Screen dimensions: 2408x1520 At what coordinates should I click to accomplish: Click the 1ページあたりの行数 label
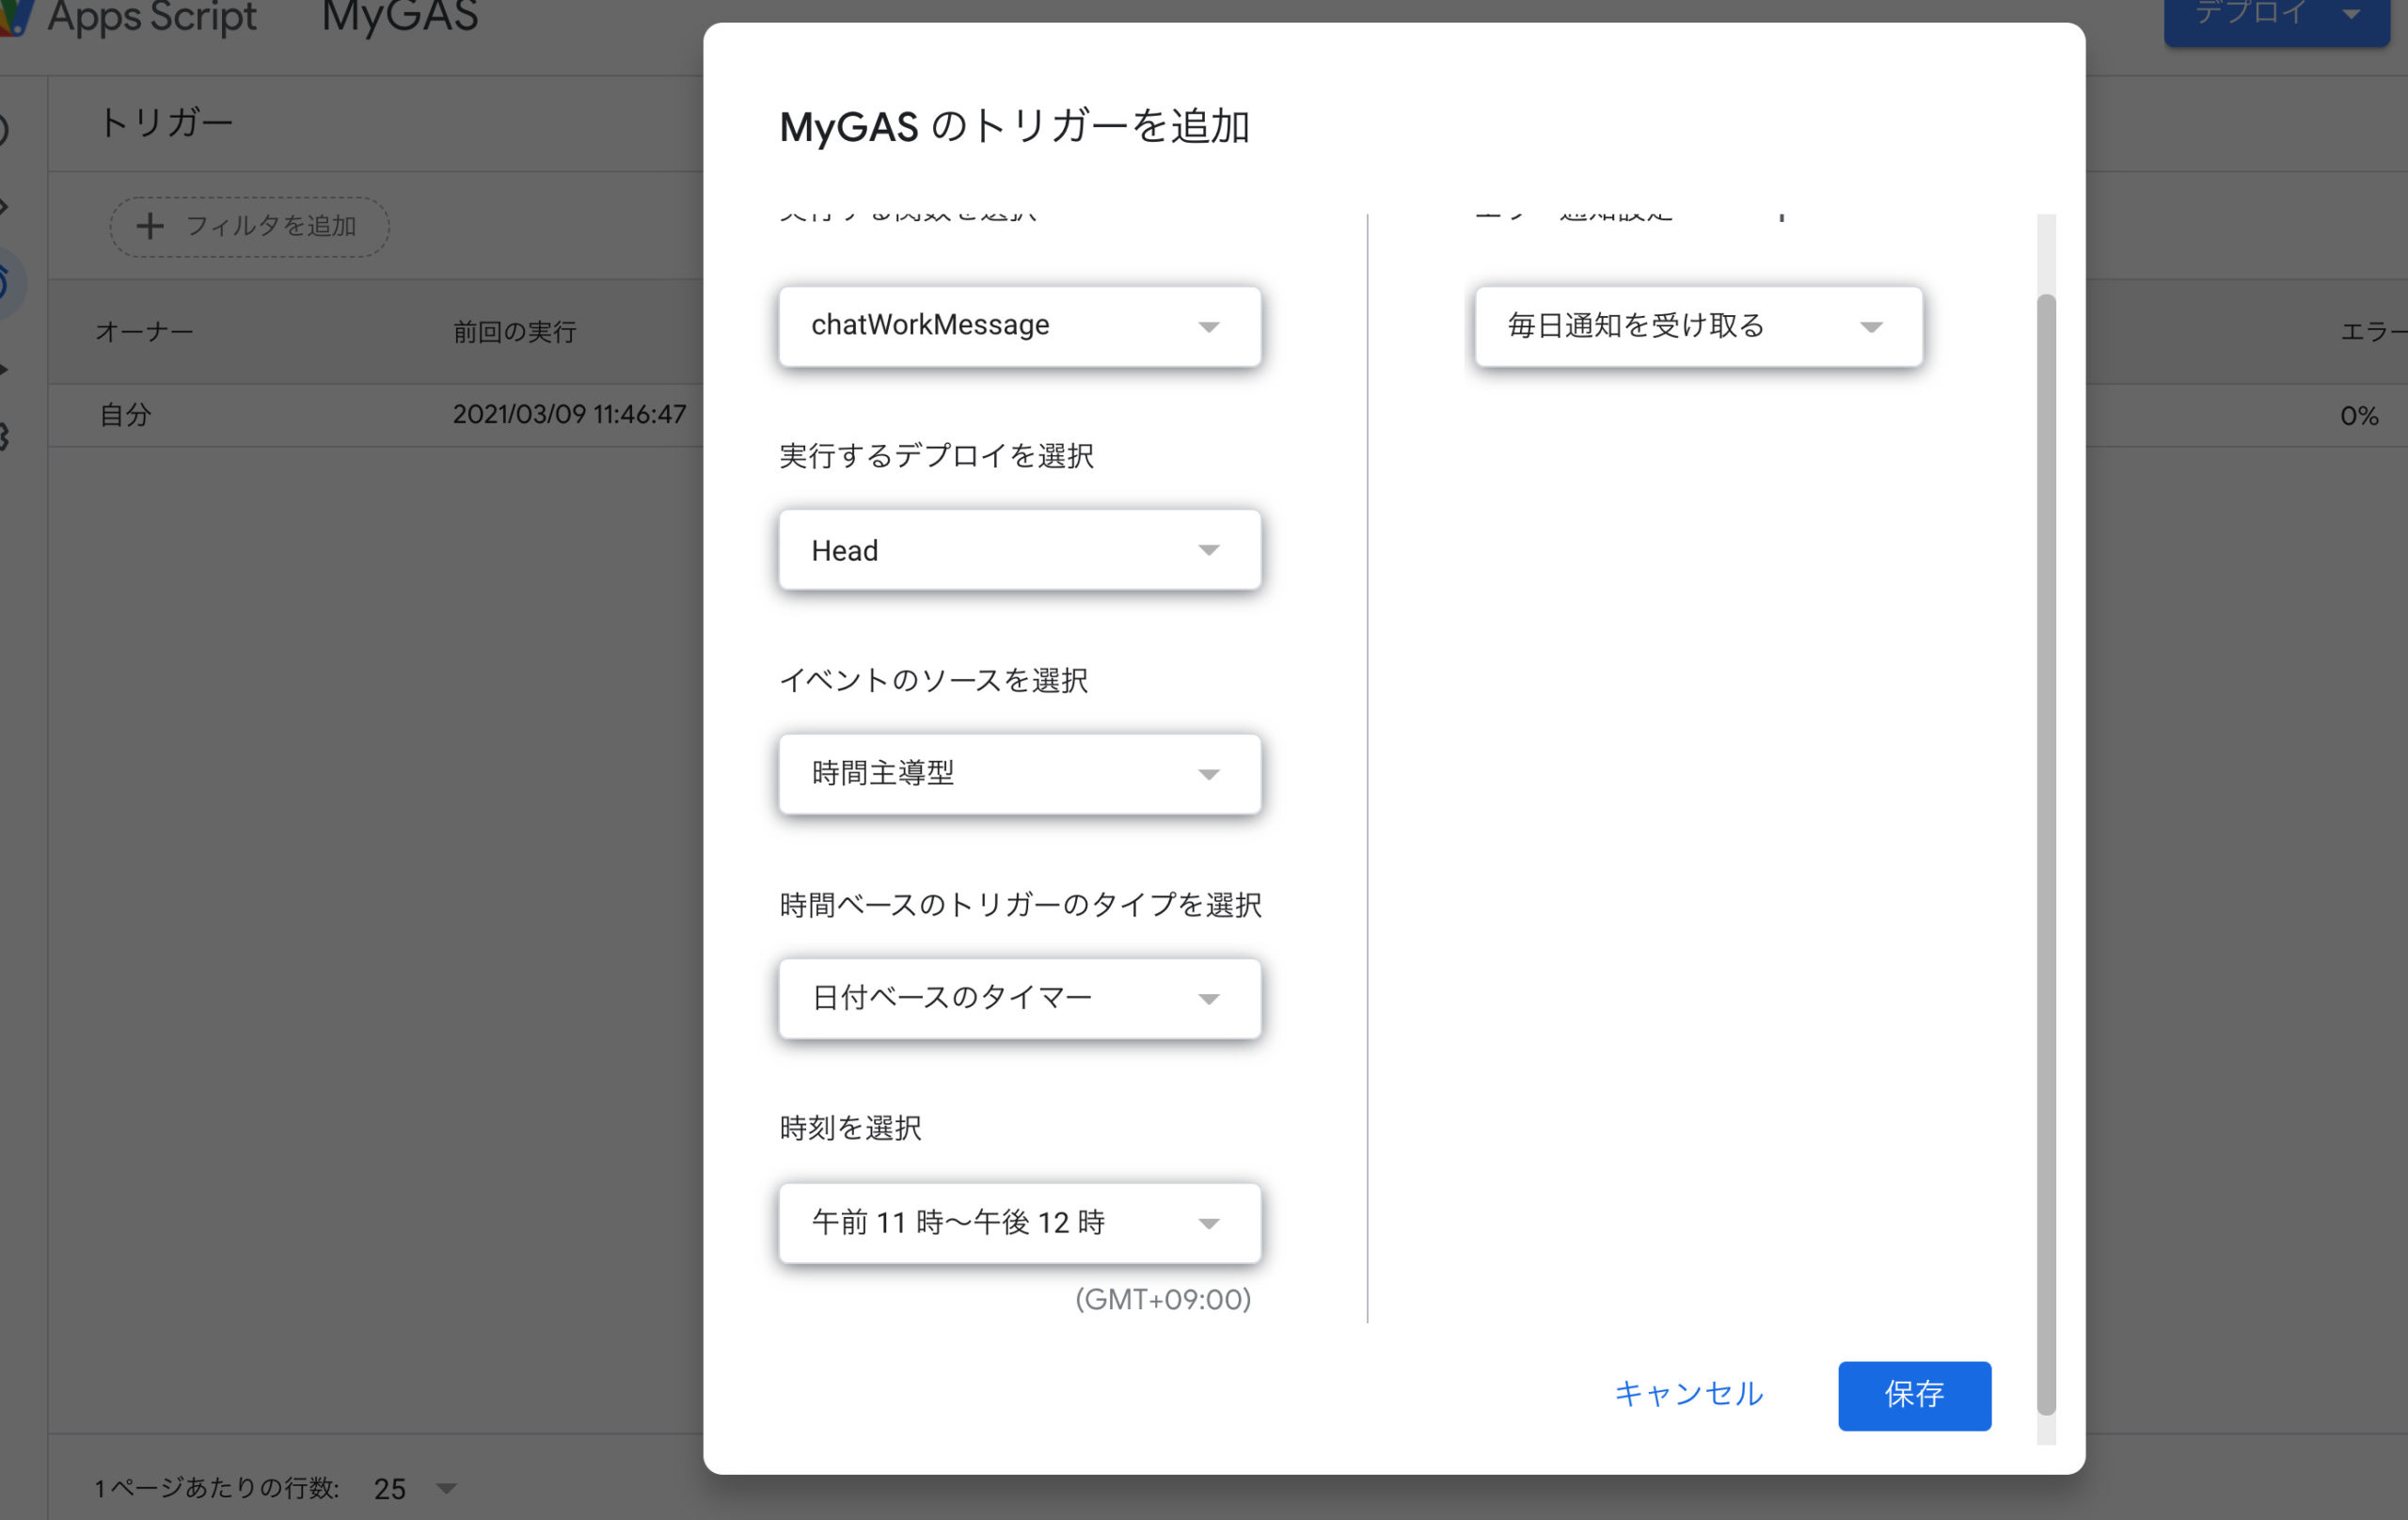click(217, 1488)
